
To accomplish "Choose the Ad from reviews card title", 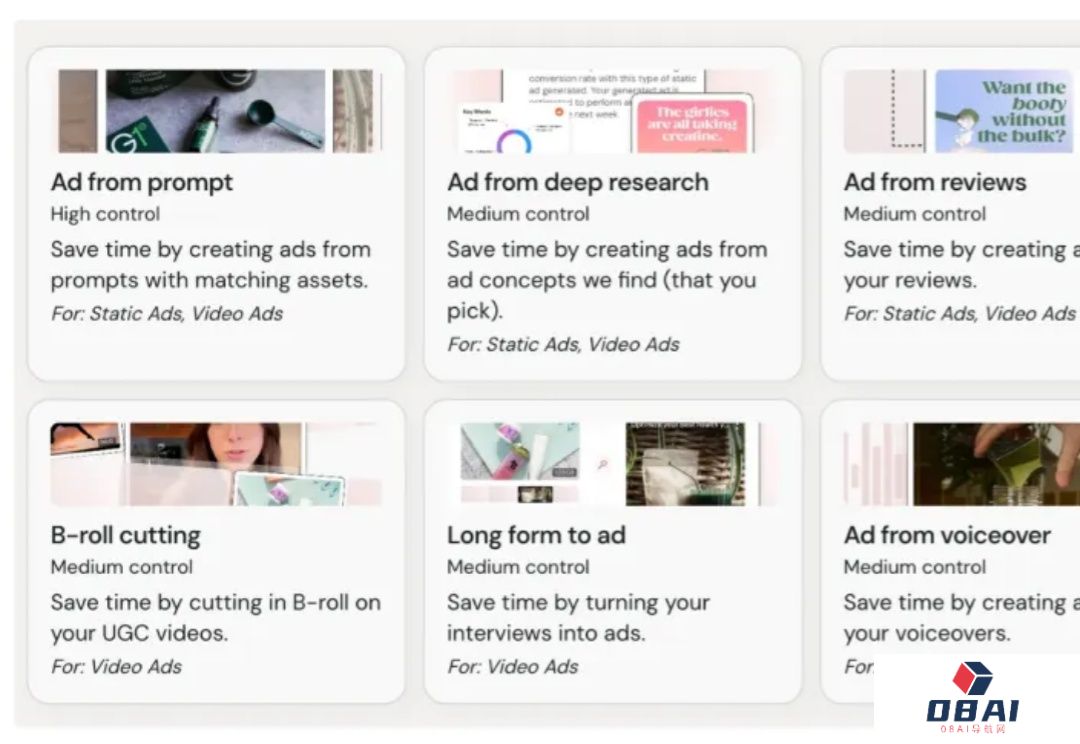I will pos(935,182).
